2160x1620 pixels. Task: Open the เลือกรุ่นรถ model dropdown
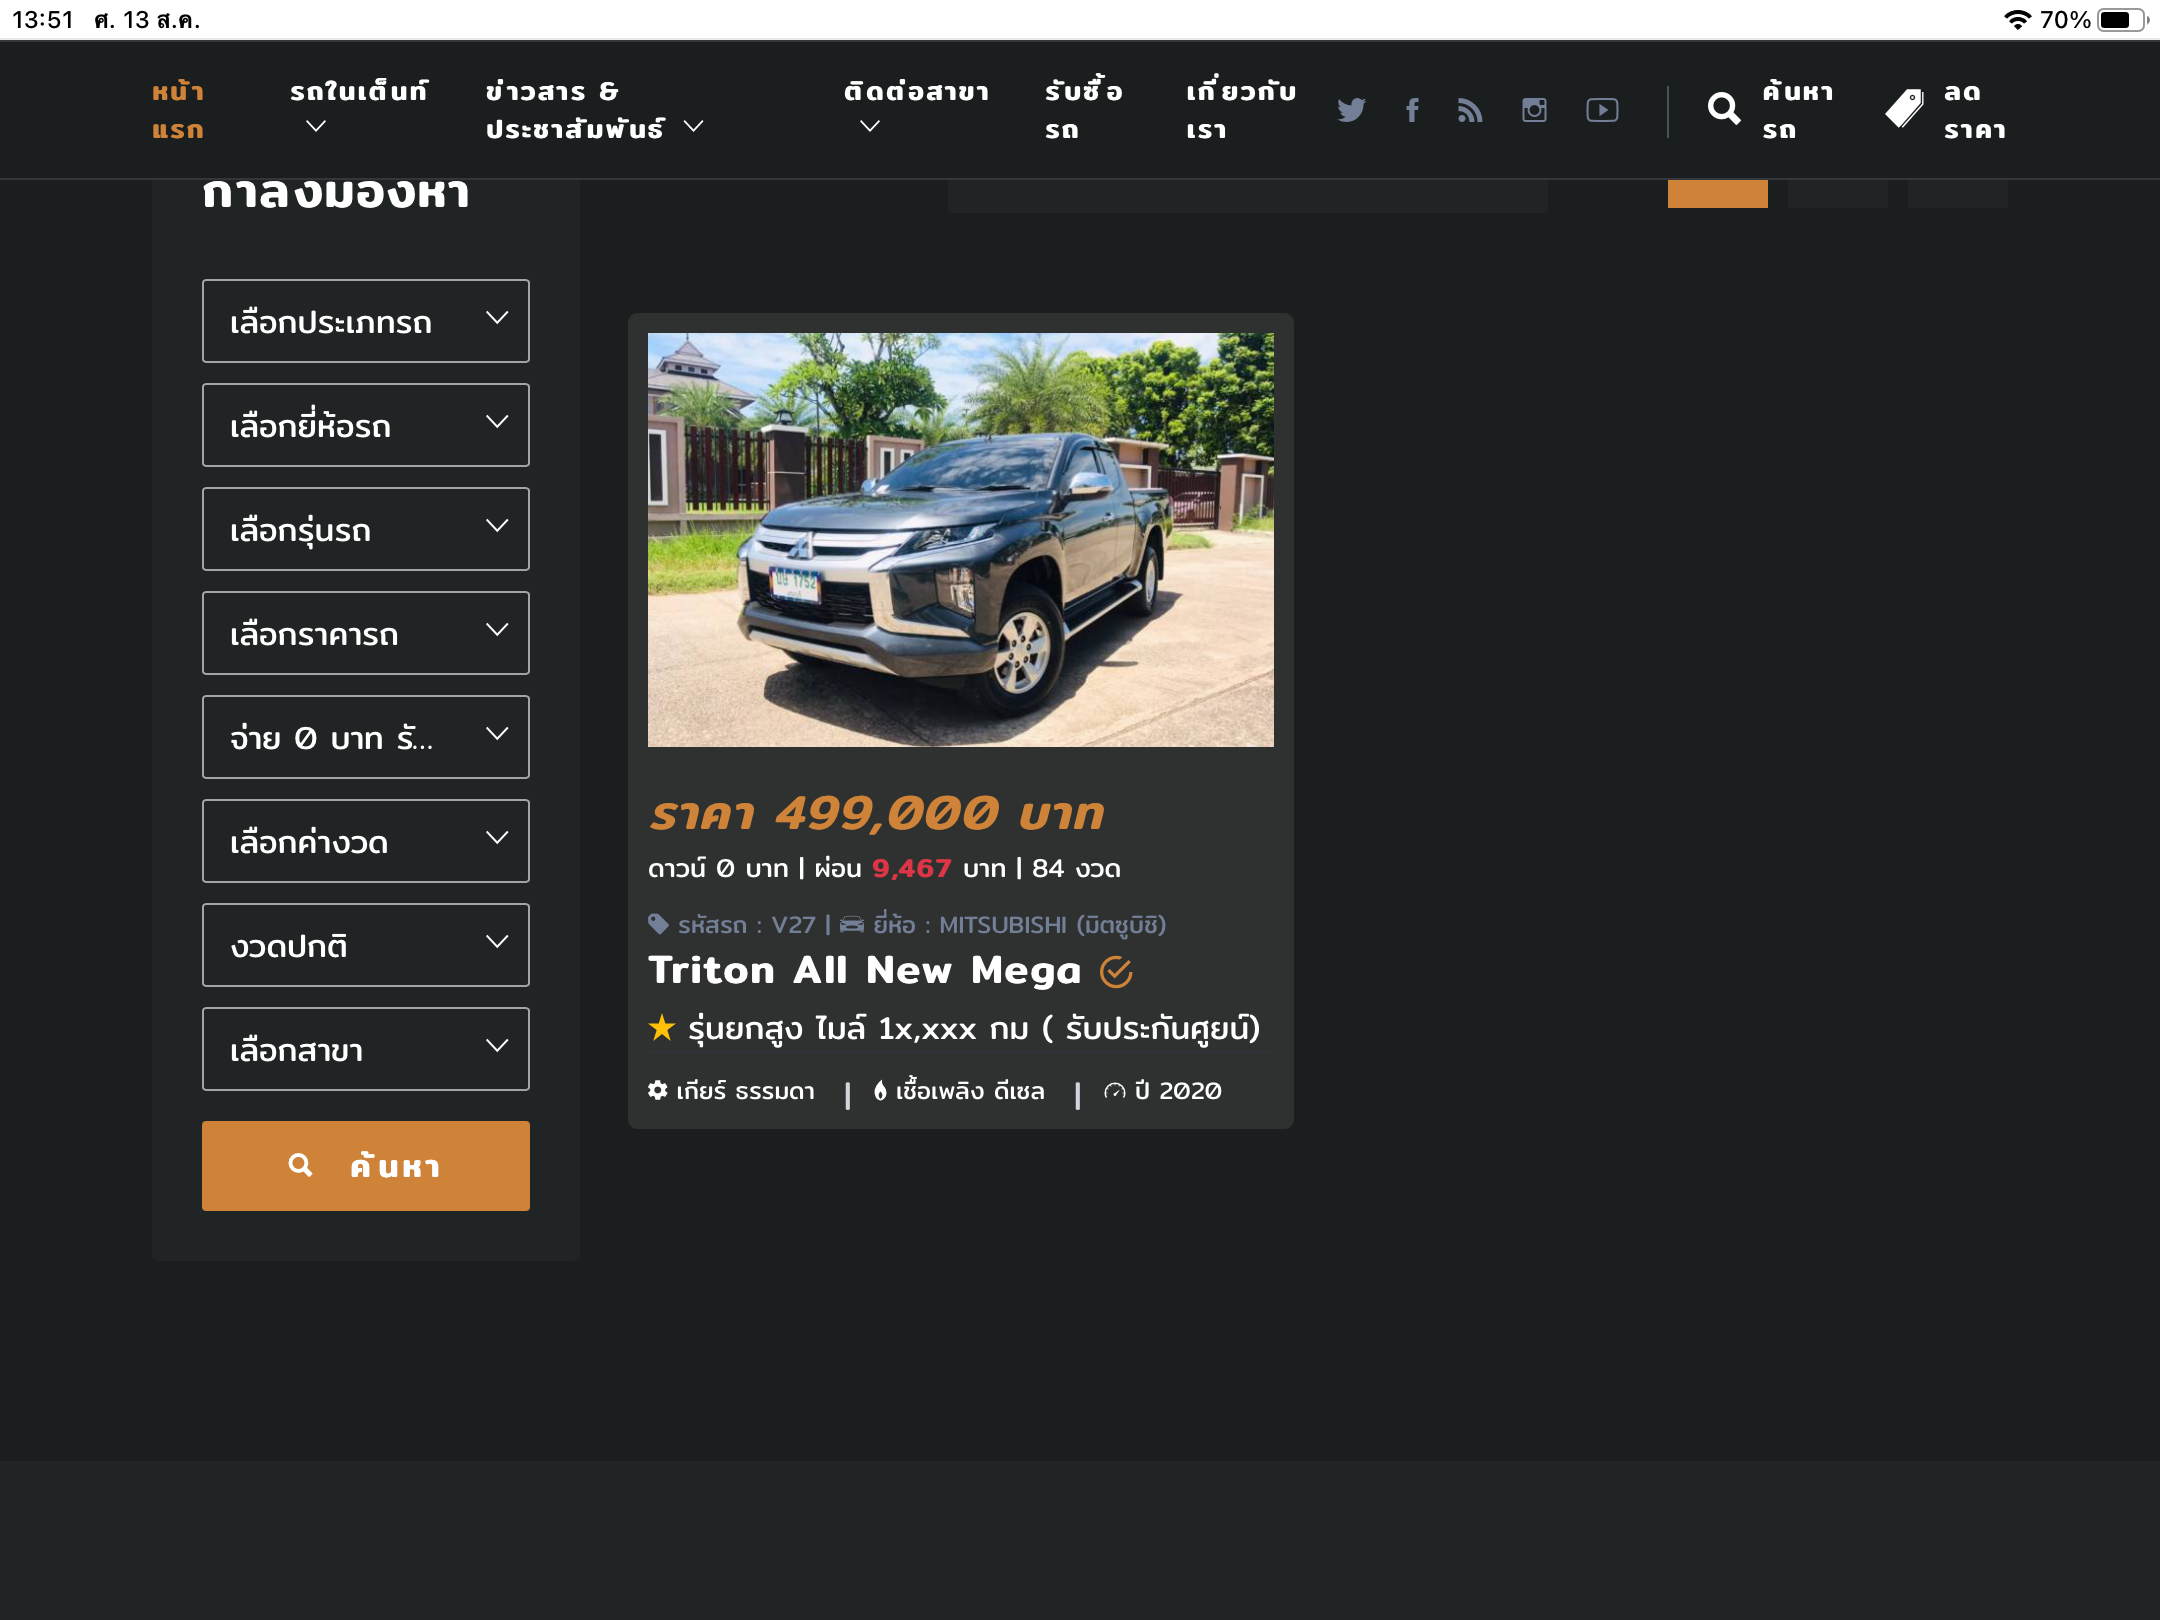[365, 529]
